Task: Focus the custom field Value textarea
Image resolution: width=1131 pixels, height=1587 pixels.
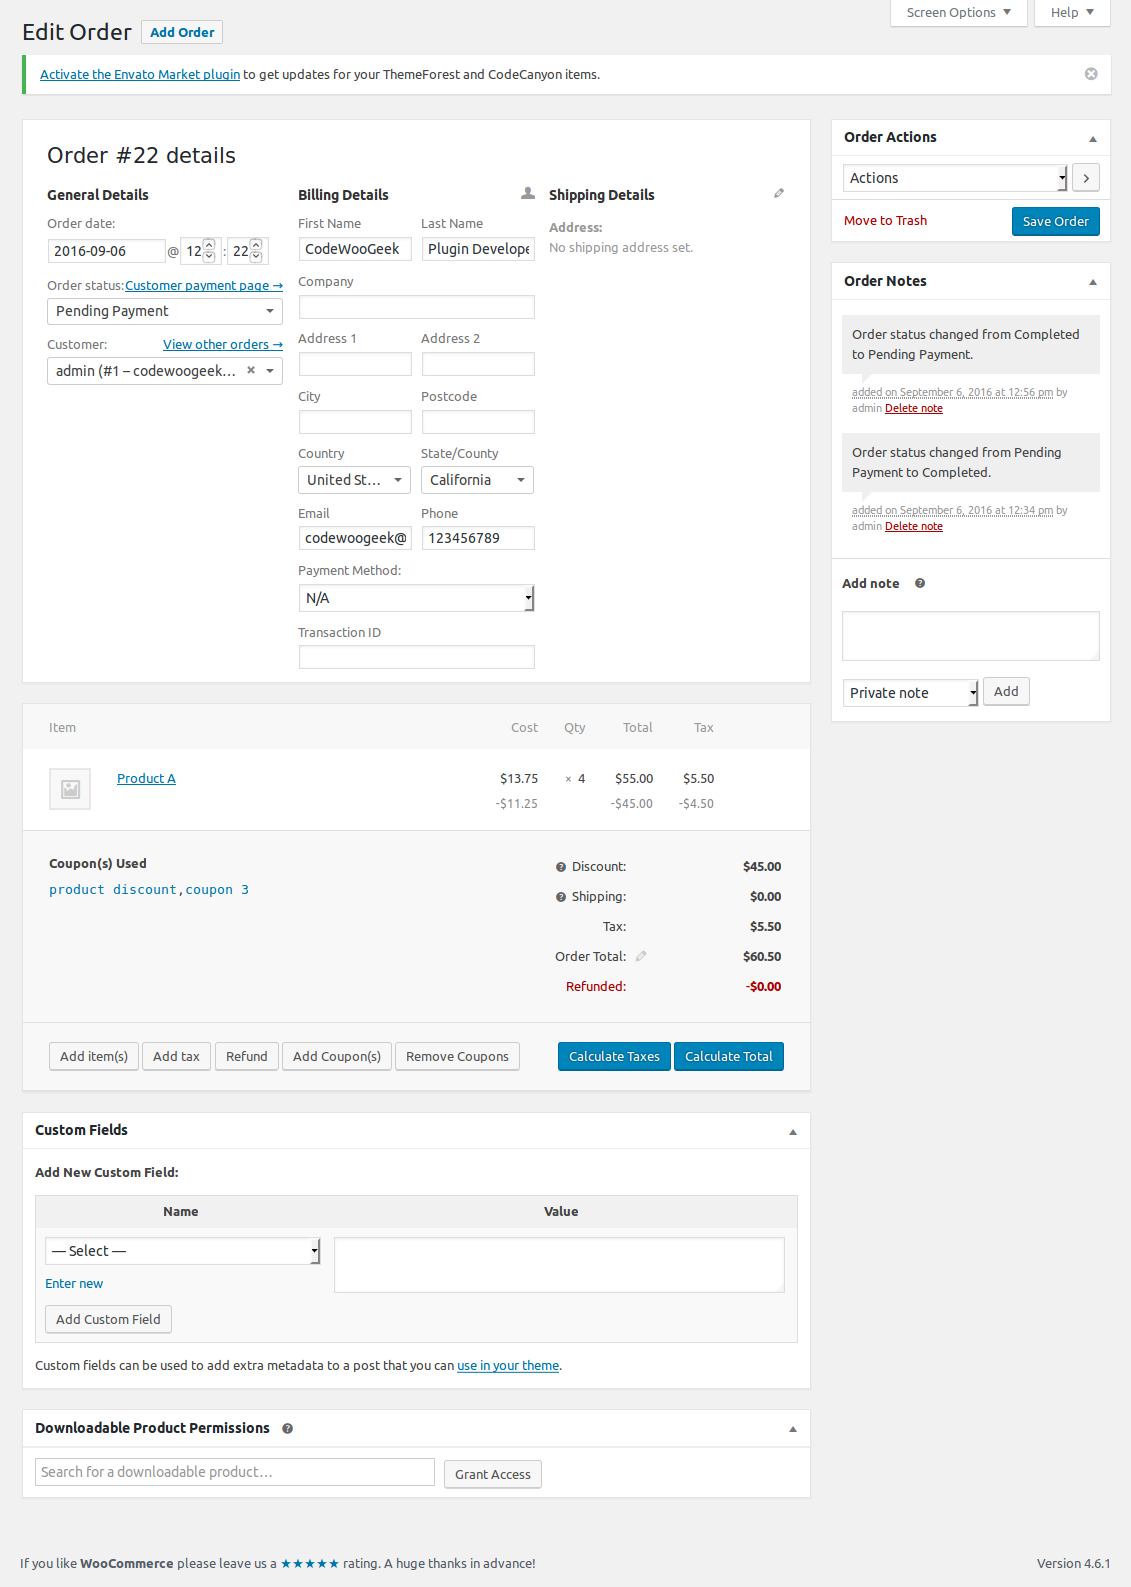Action: click(x=559, y=1265)
